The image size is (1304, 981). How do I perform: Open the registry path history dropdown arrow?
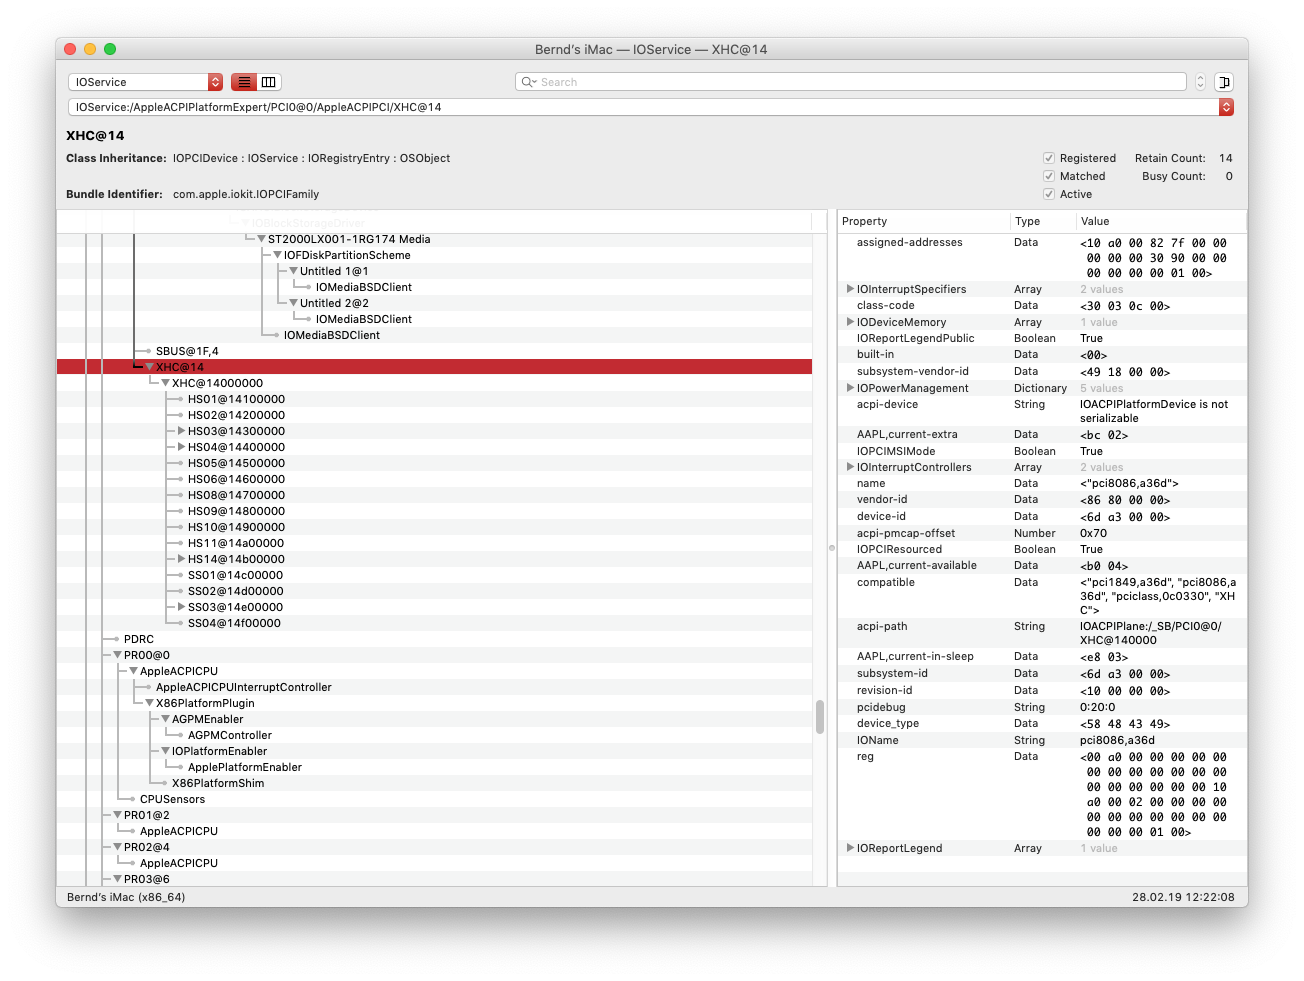click(x=1226, y=107)
